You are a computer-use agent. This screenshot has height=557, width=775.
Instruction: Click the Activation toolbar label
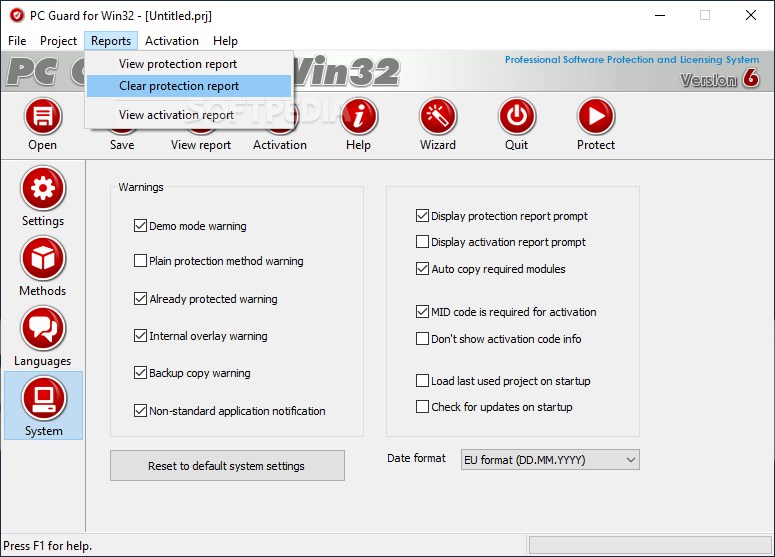click(280, 145)
